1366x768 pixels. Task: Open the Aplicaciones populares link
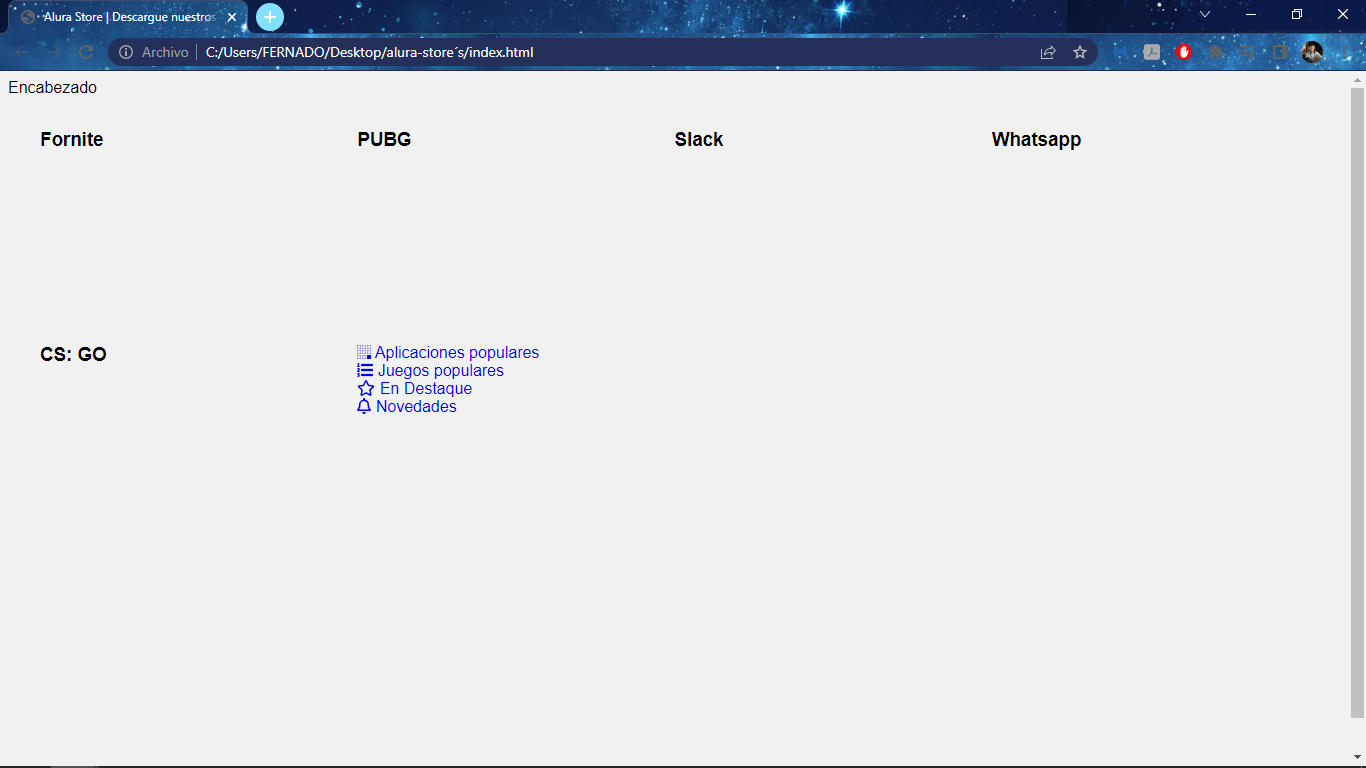tap(456, 352)
